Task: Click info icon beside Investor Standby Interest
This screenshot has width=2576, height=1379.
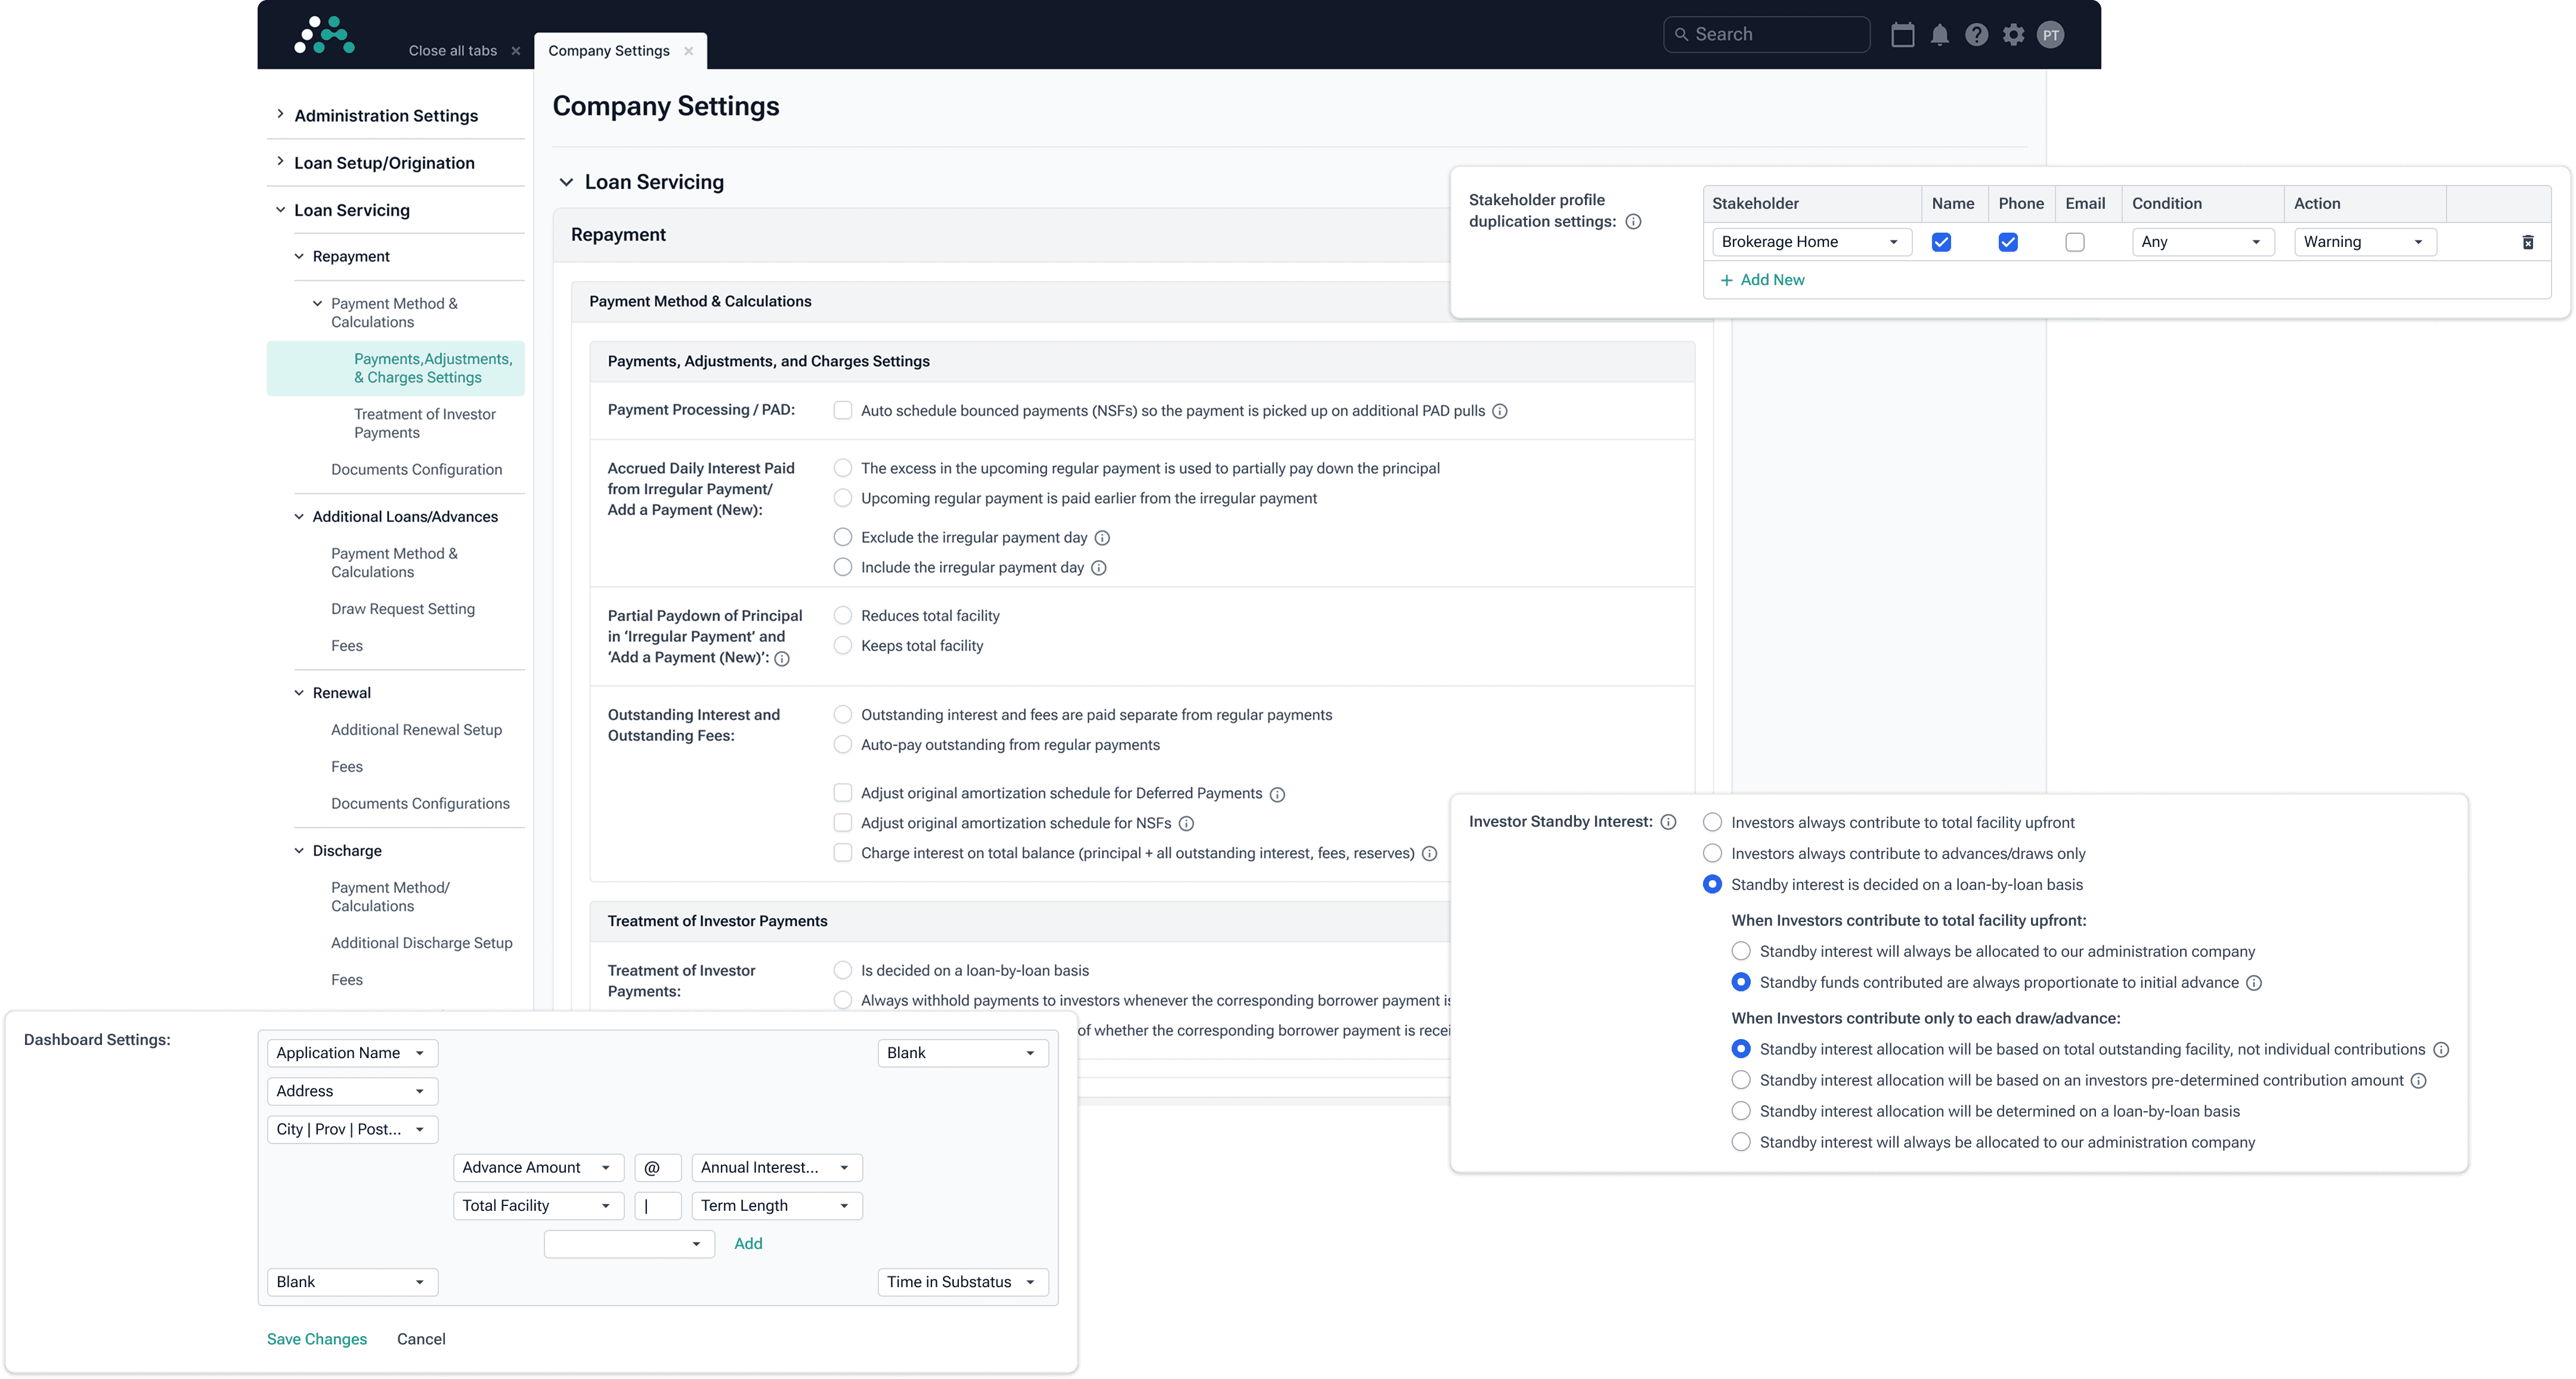Action: tap(1668, 822)
